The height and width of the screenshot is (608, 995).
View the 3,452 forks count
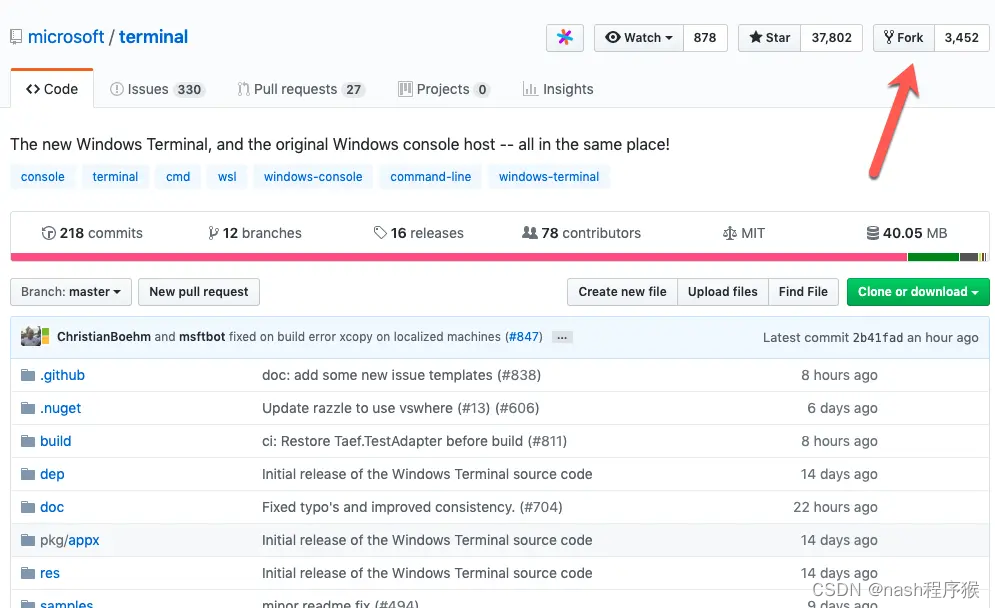click(961, 37)
